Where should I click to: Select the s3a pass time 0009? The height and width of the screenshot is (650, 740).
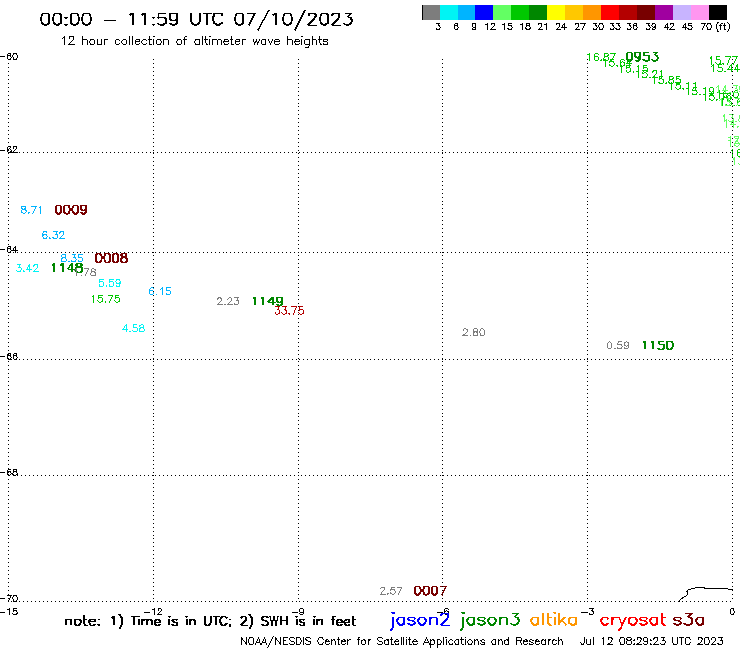[x=71, y=210]
